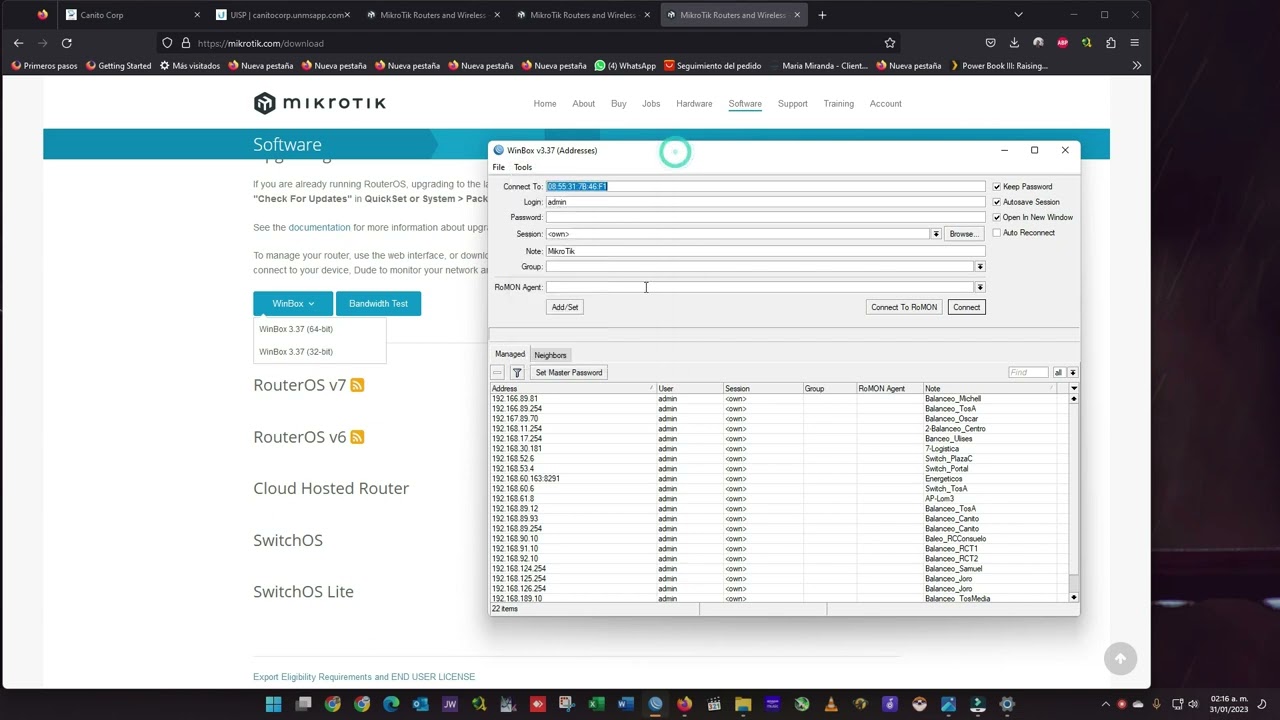Click the Connect To address field

[x=765, y=187]
